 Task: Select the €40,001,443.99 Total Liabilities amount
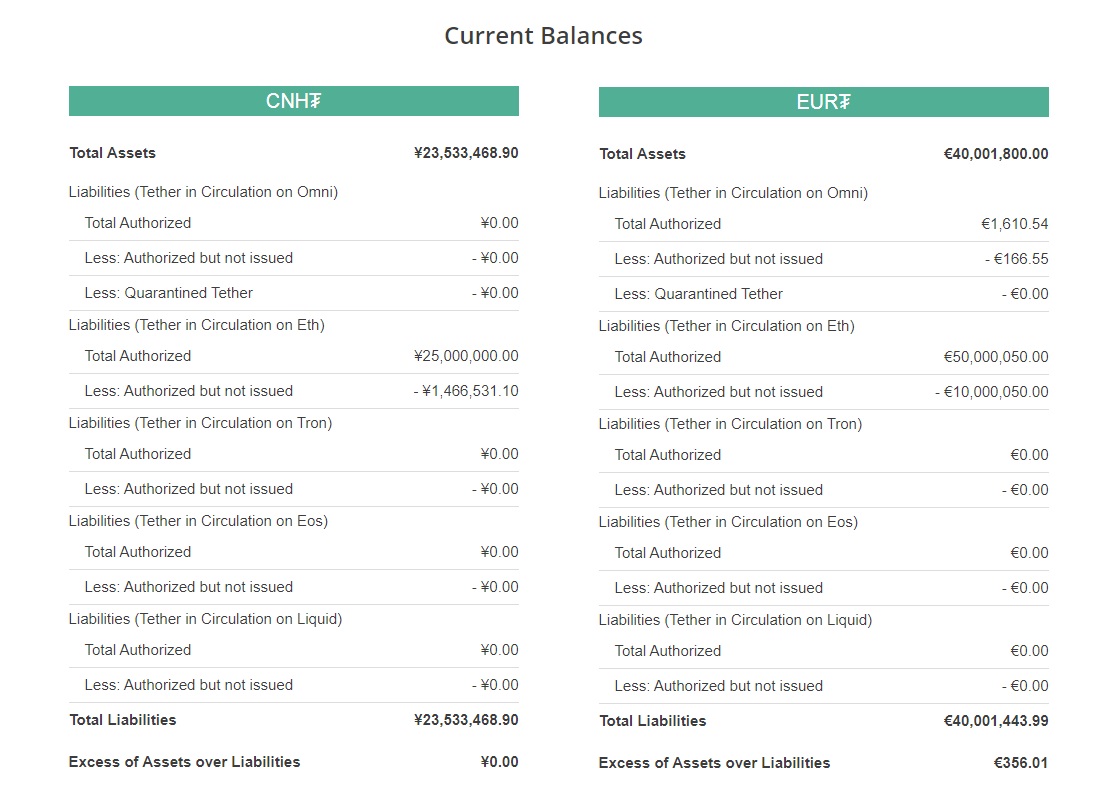(x=996, y=721)
